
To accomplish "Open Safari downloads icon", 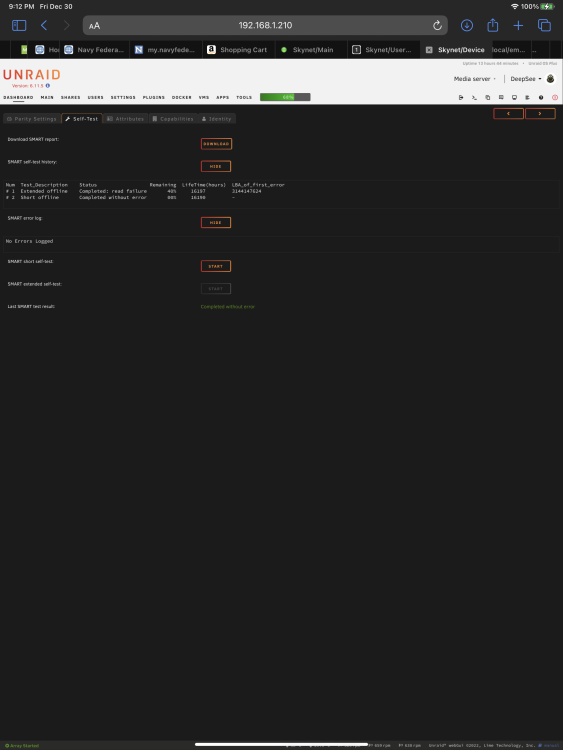I will tap(467, 25).
